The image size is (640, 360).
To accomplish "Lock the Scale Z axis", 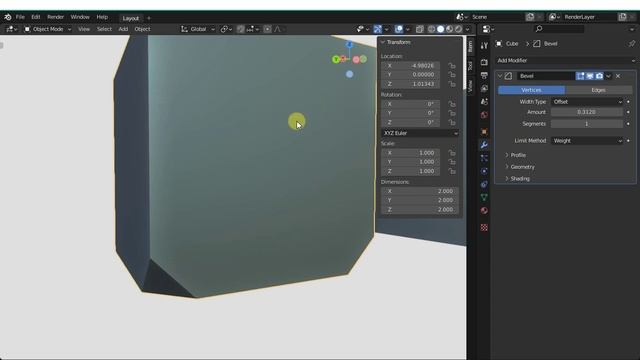I will [452, 171].
